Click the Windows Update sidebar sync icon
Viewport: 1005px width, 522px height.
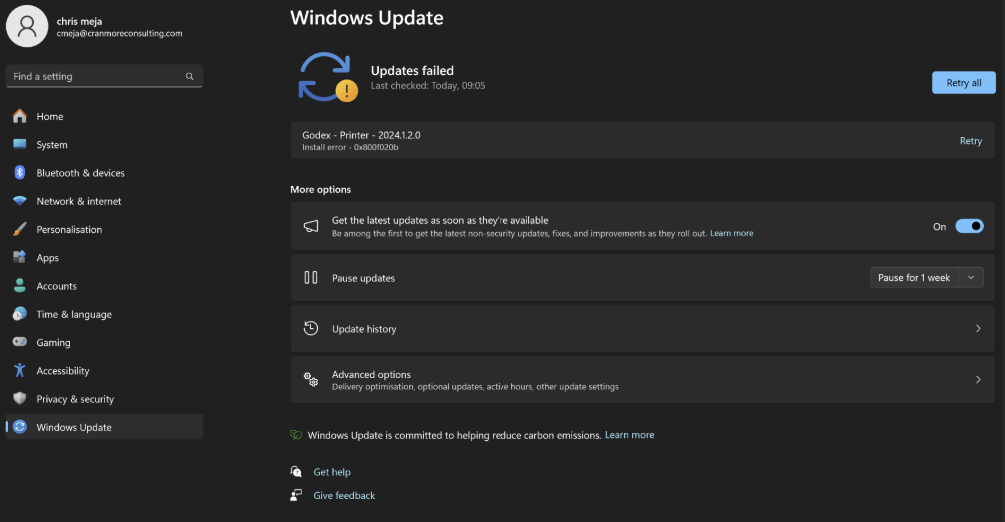click(20, 426)
